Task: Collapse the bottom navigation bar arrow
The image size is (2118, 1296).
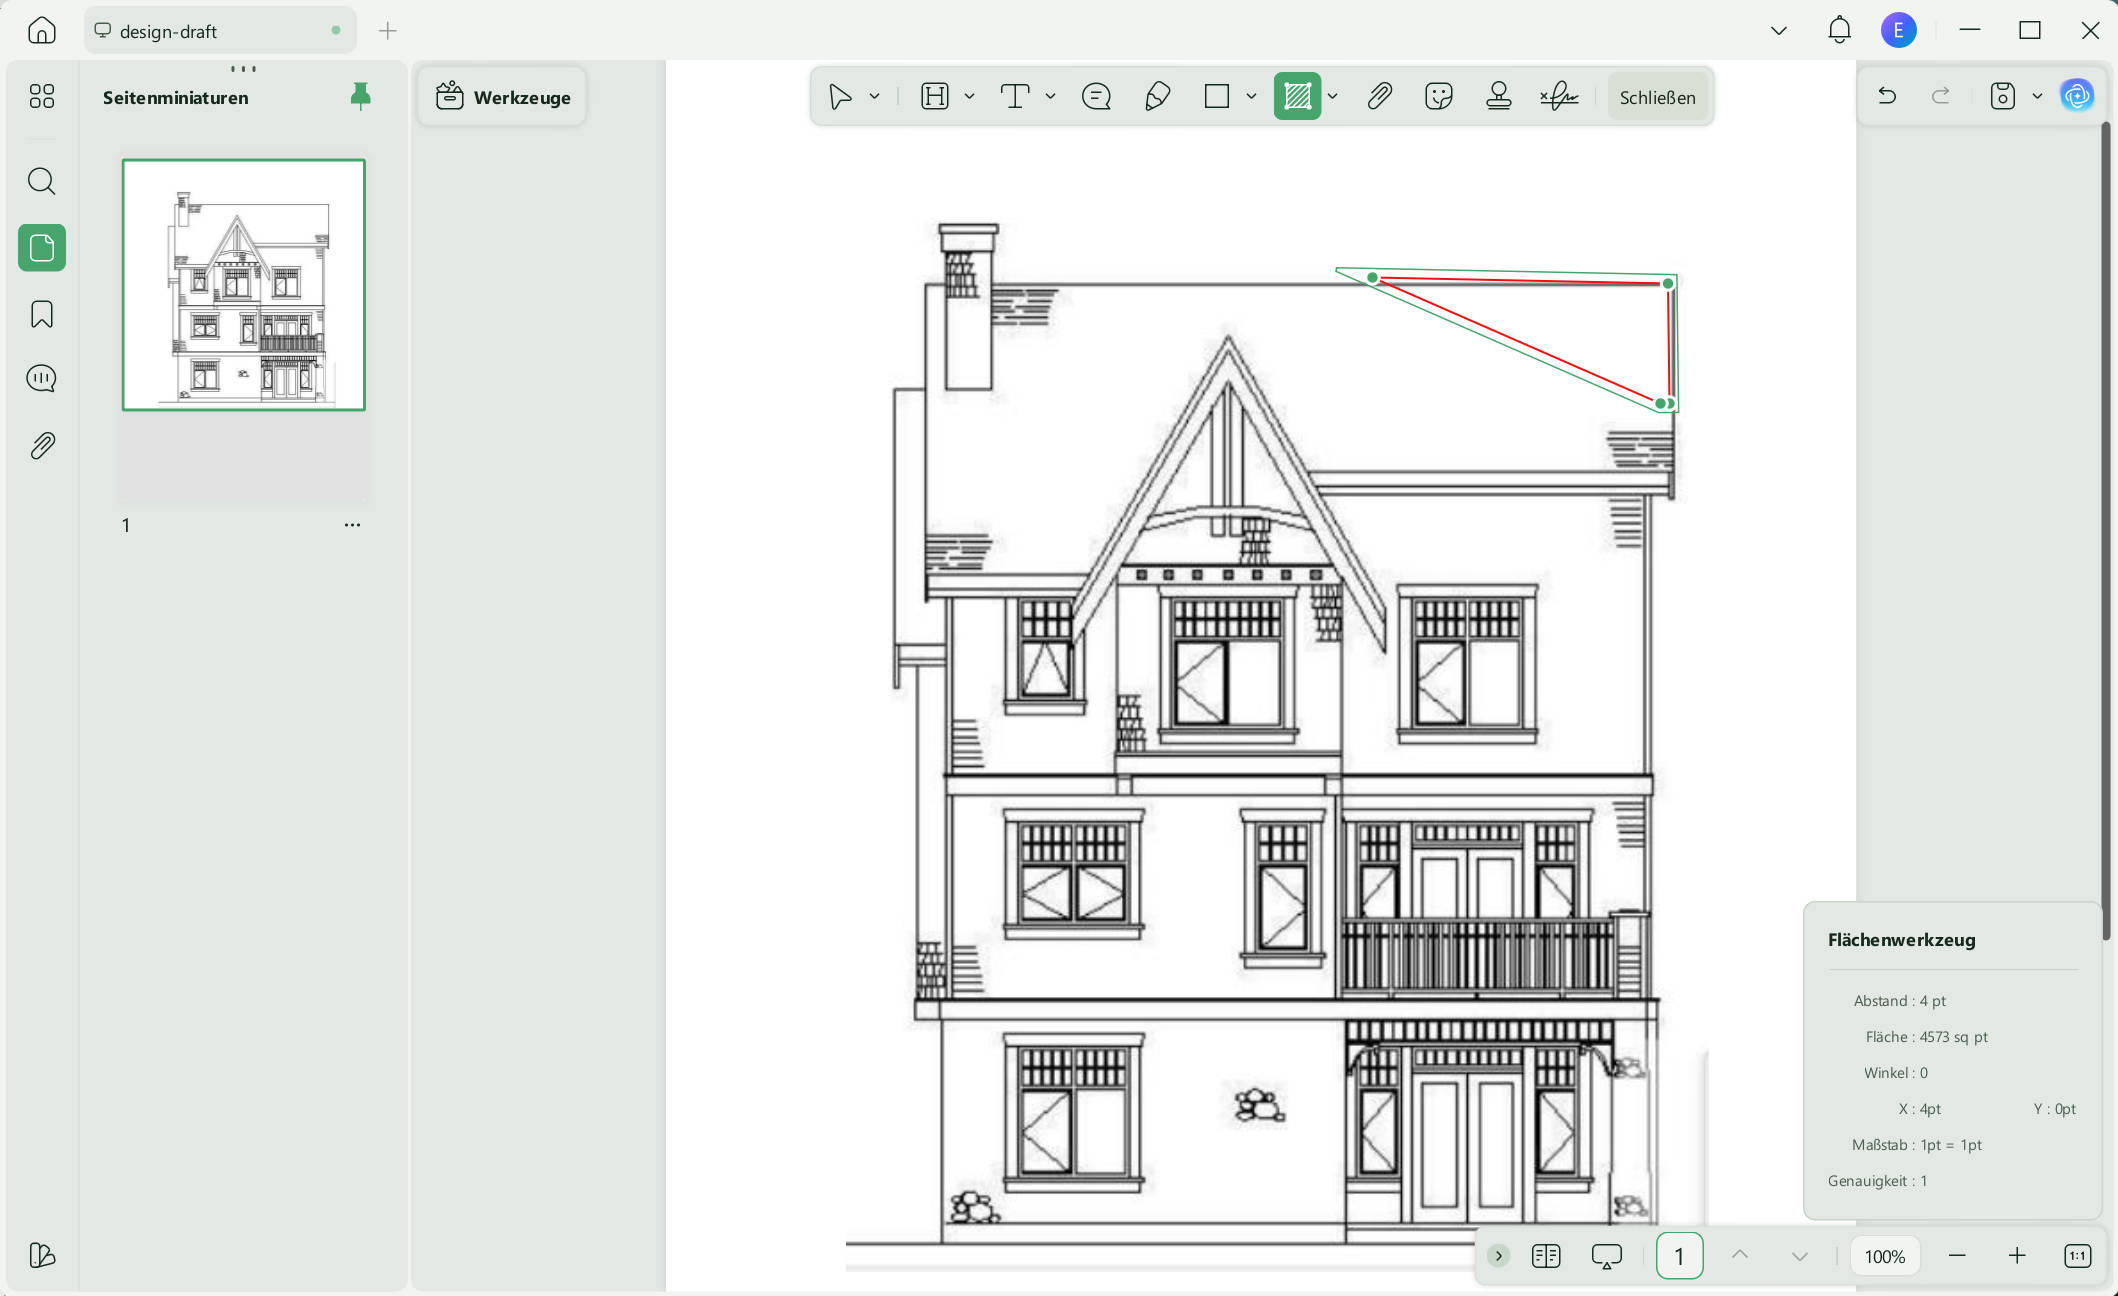Action: pyautogui.click(x=1498, y=1256)
